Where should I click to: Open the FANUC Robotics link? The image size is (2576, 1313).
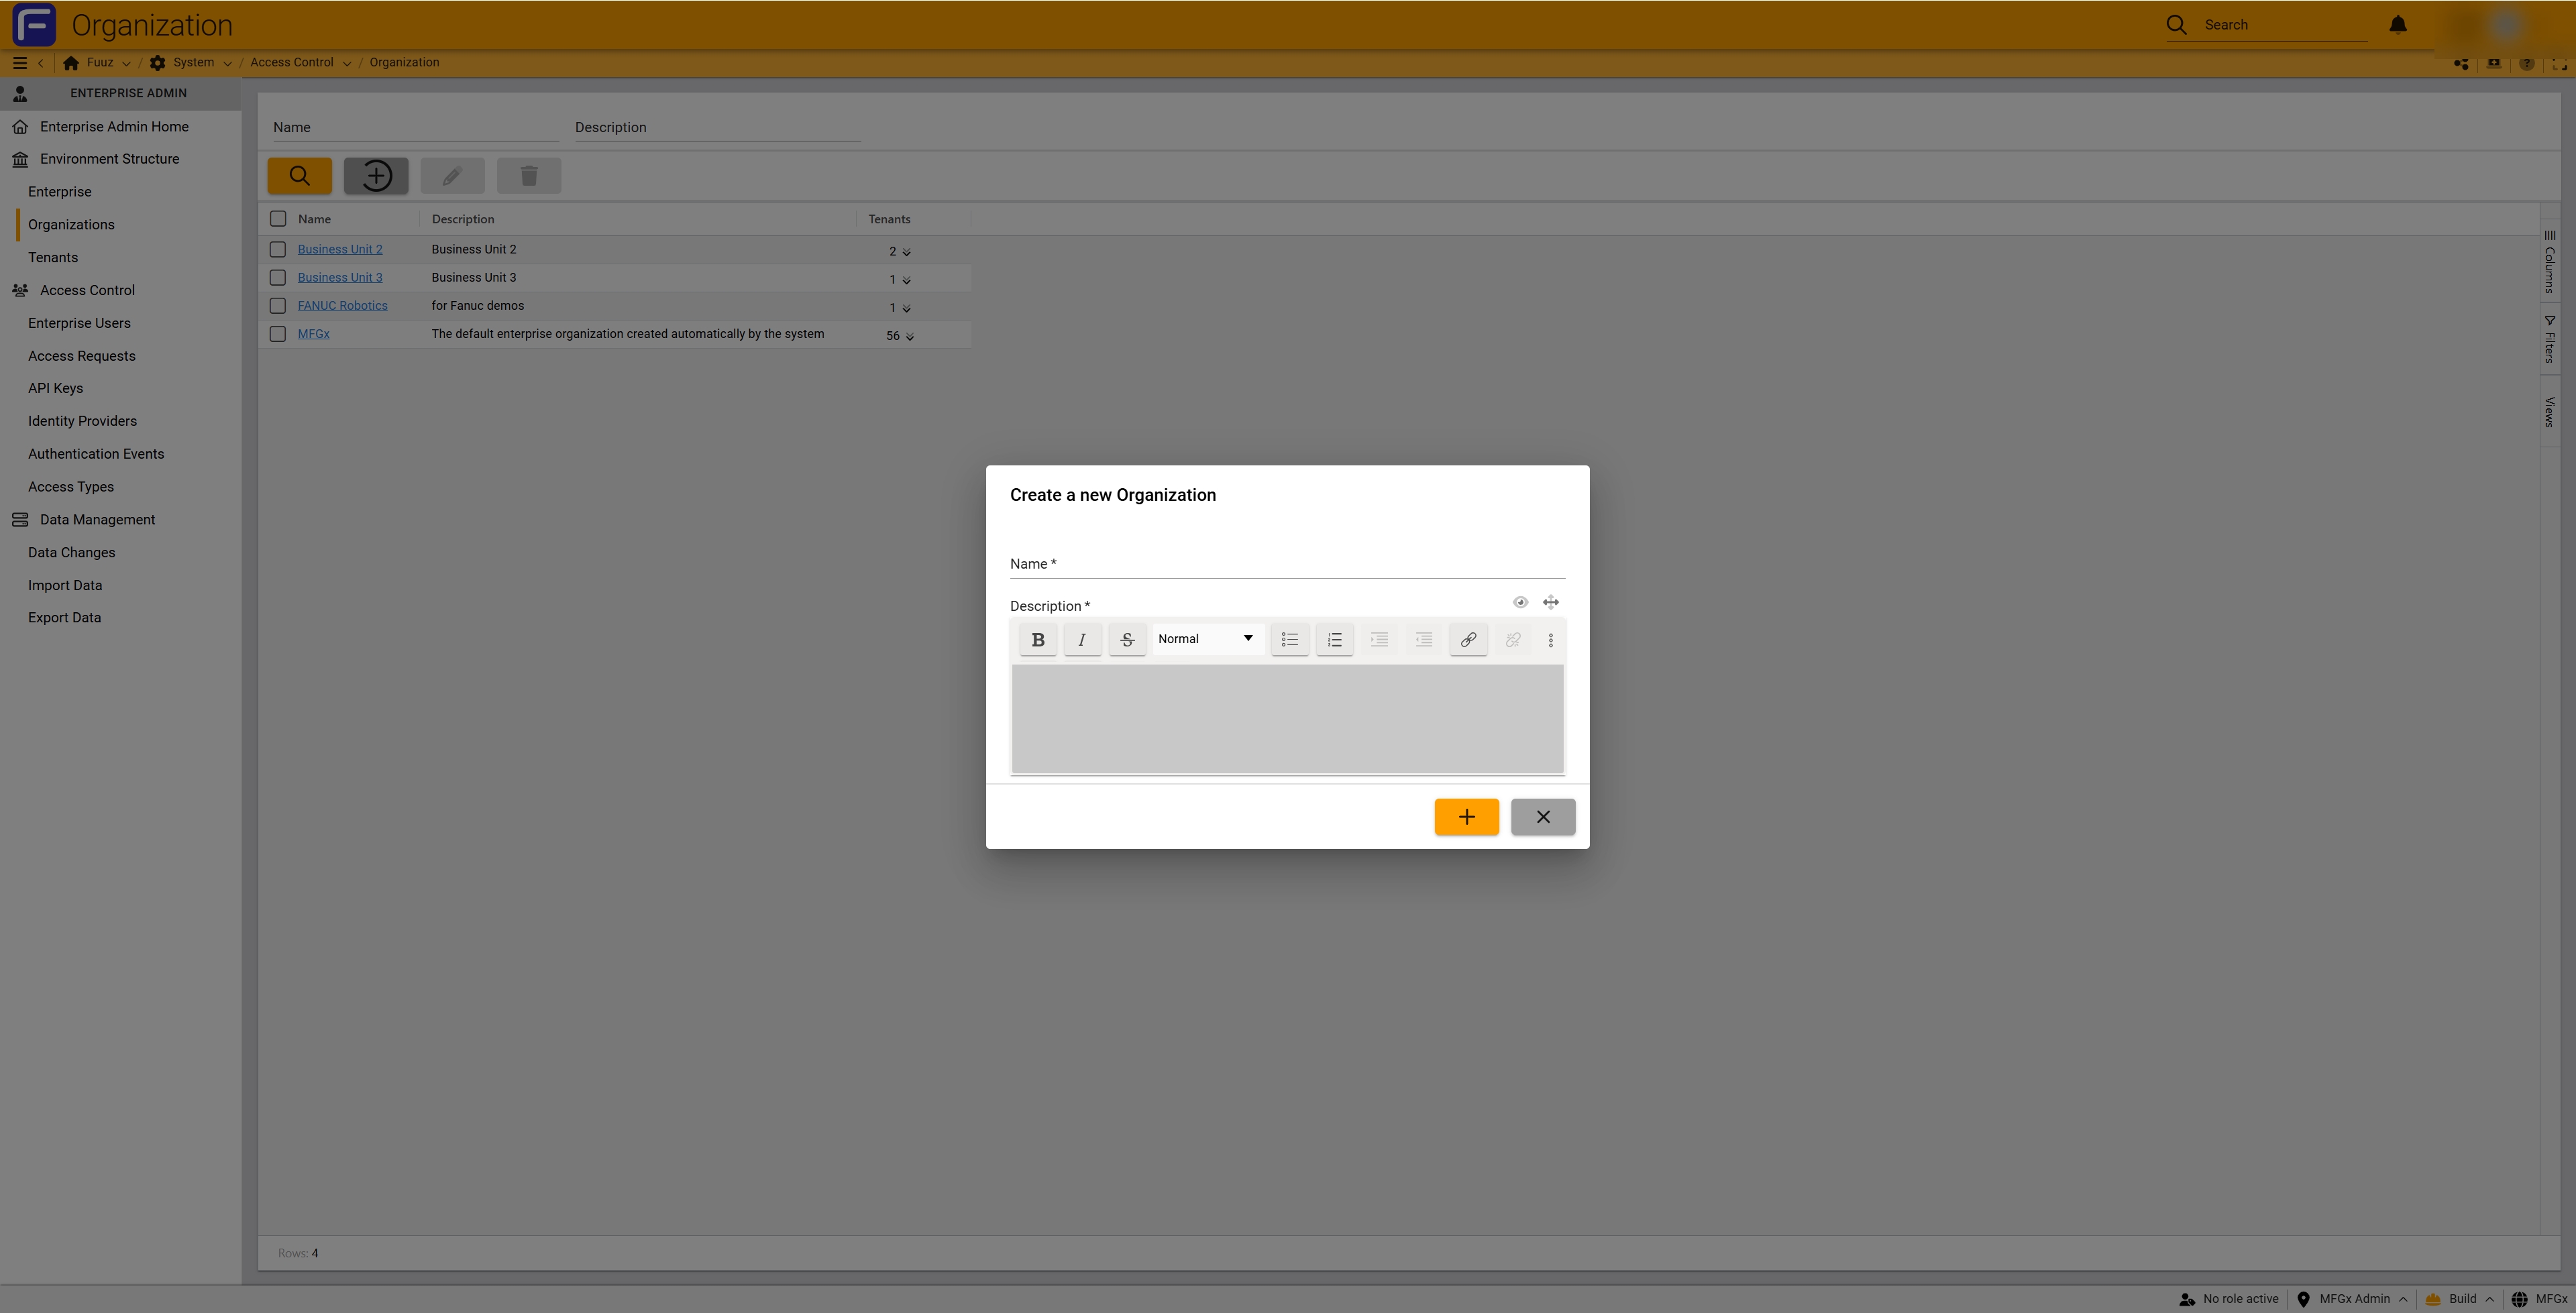pos(342,305)
